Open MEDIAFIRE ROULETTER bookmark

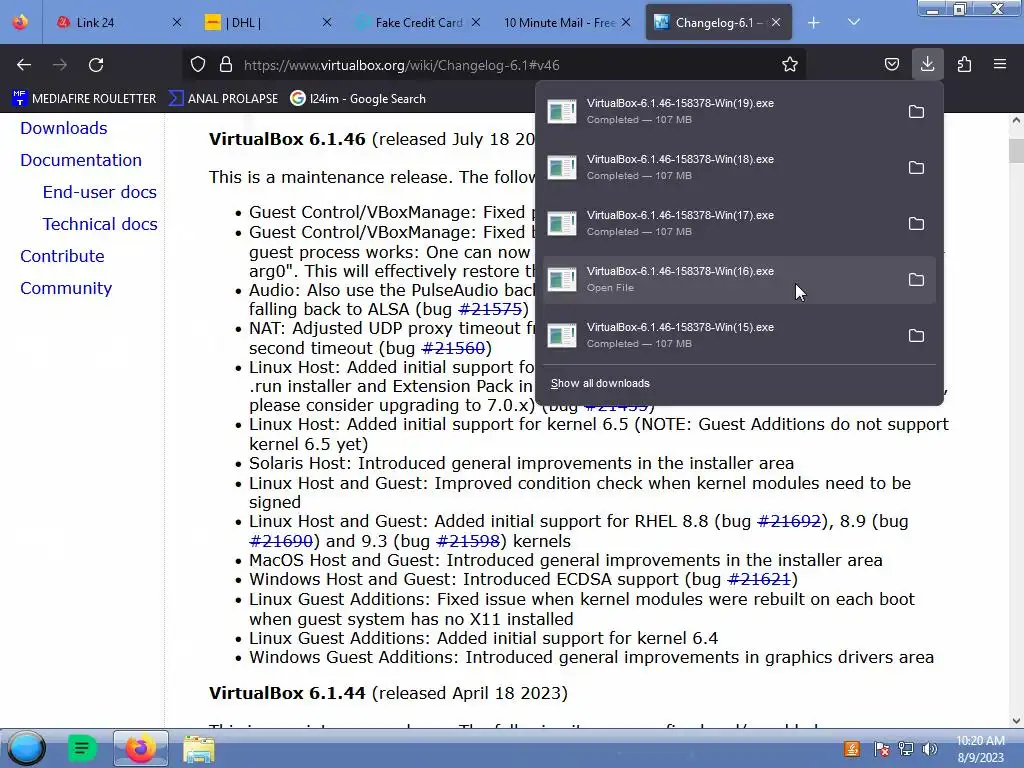84,99
